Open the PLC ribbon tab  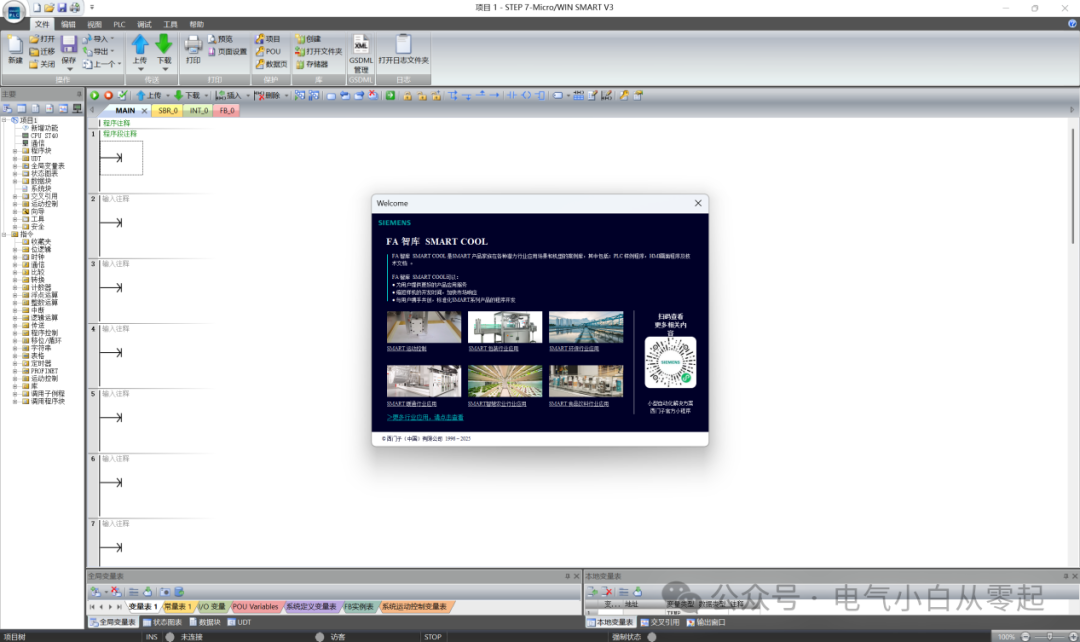(x=119, y=23)
